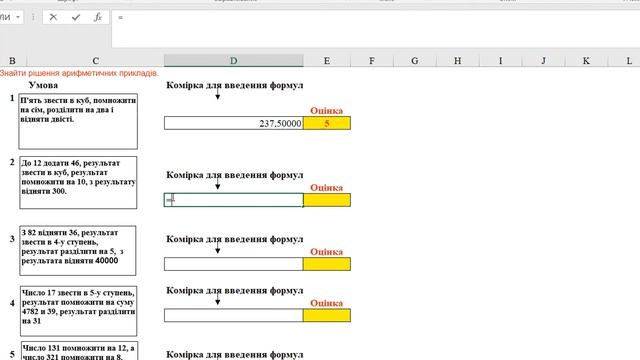Select column F header
The width and height of the screenshot is (640, 360).
(x=371, y=61)
